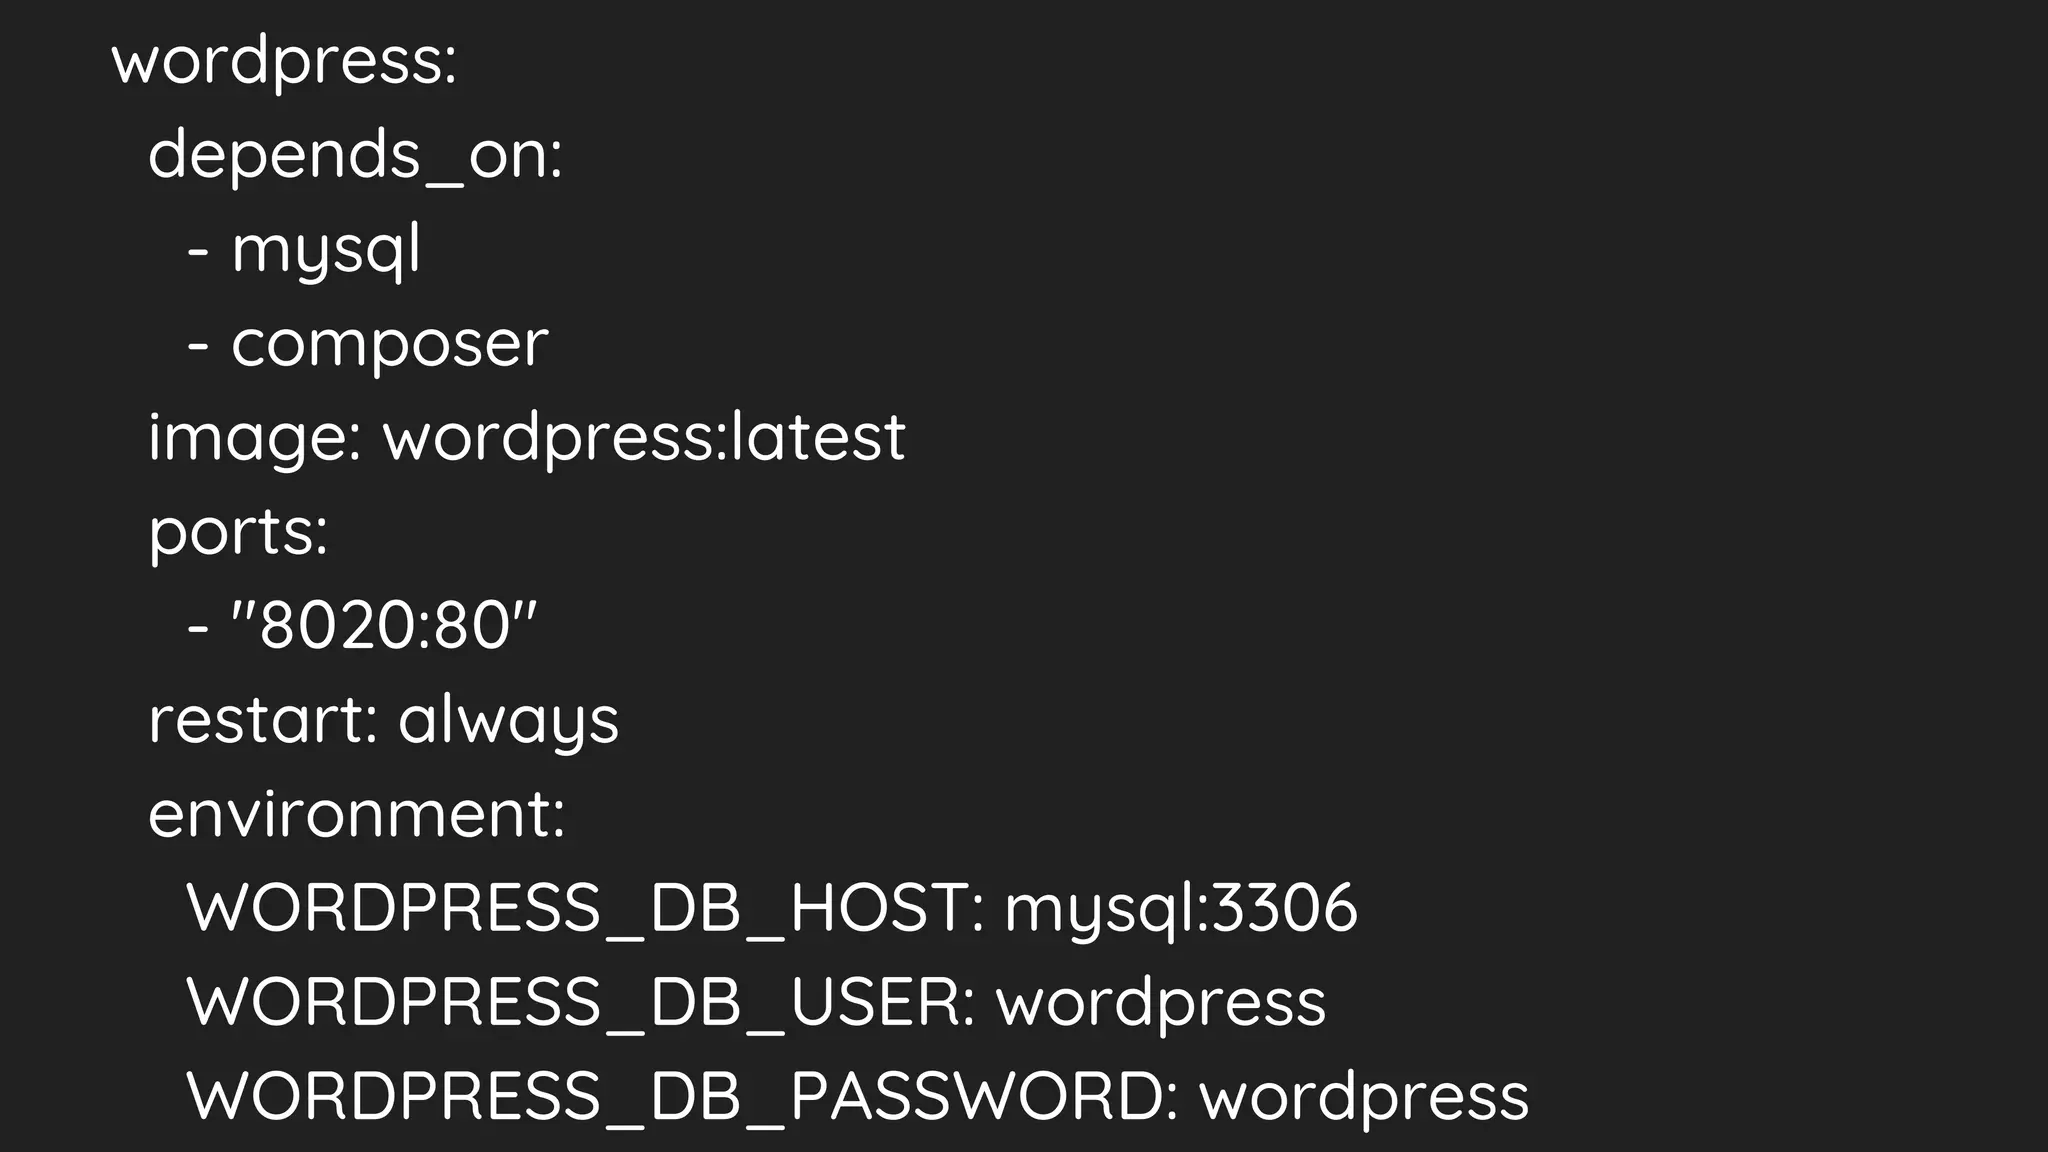Click the environment key text
This screenshot has height=1152, width=2048.
point(356,814)
